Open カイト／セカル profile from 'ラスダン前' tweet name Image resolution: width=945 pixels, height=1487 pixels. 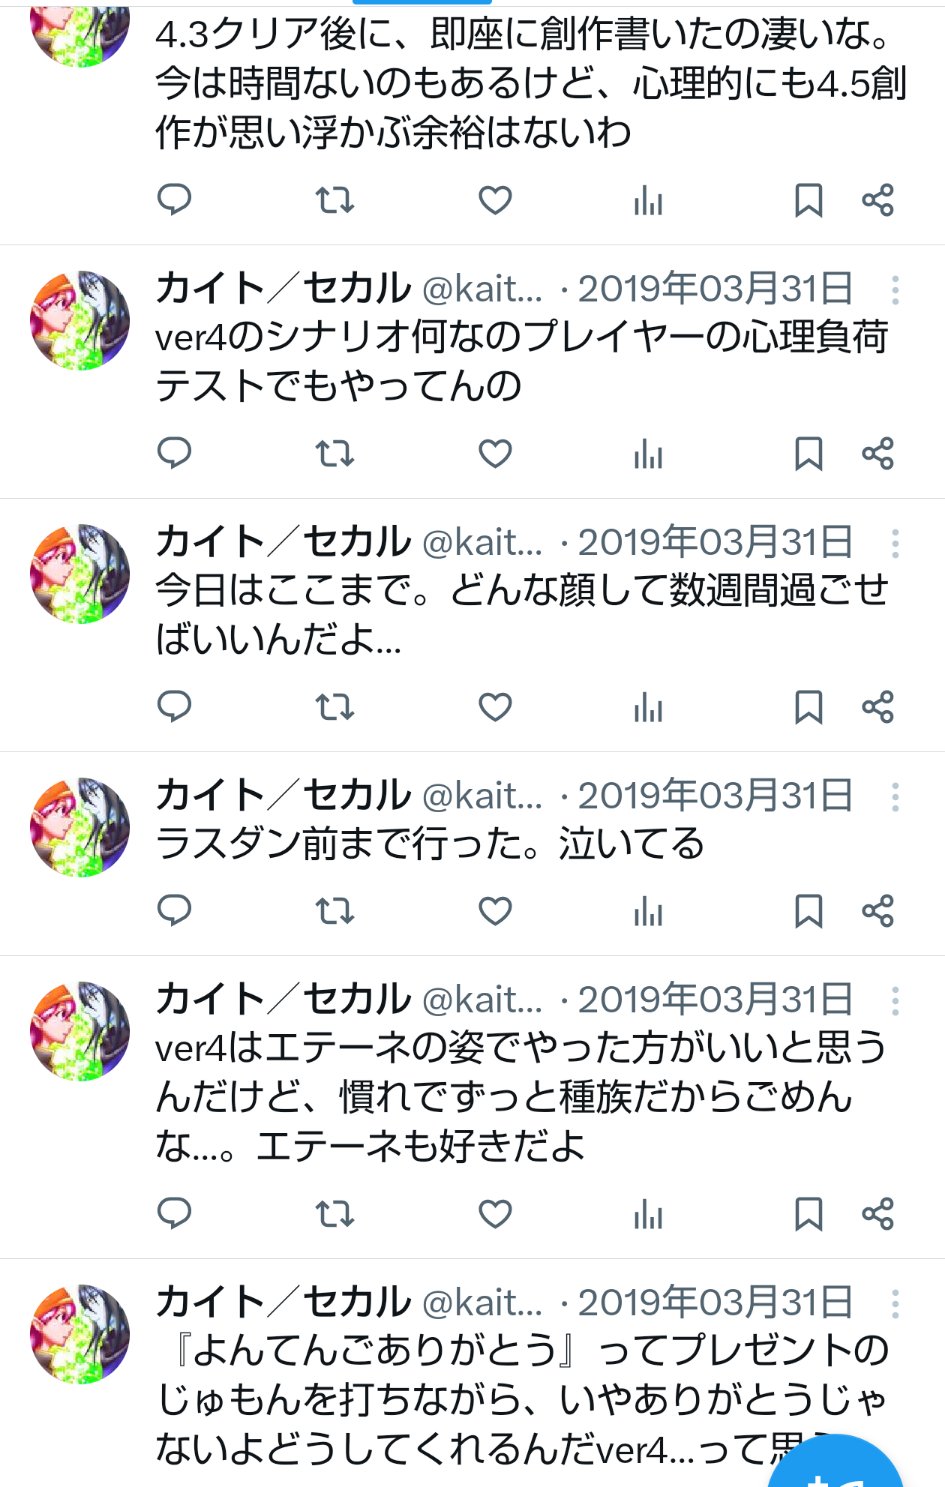283,795
